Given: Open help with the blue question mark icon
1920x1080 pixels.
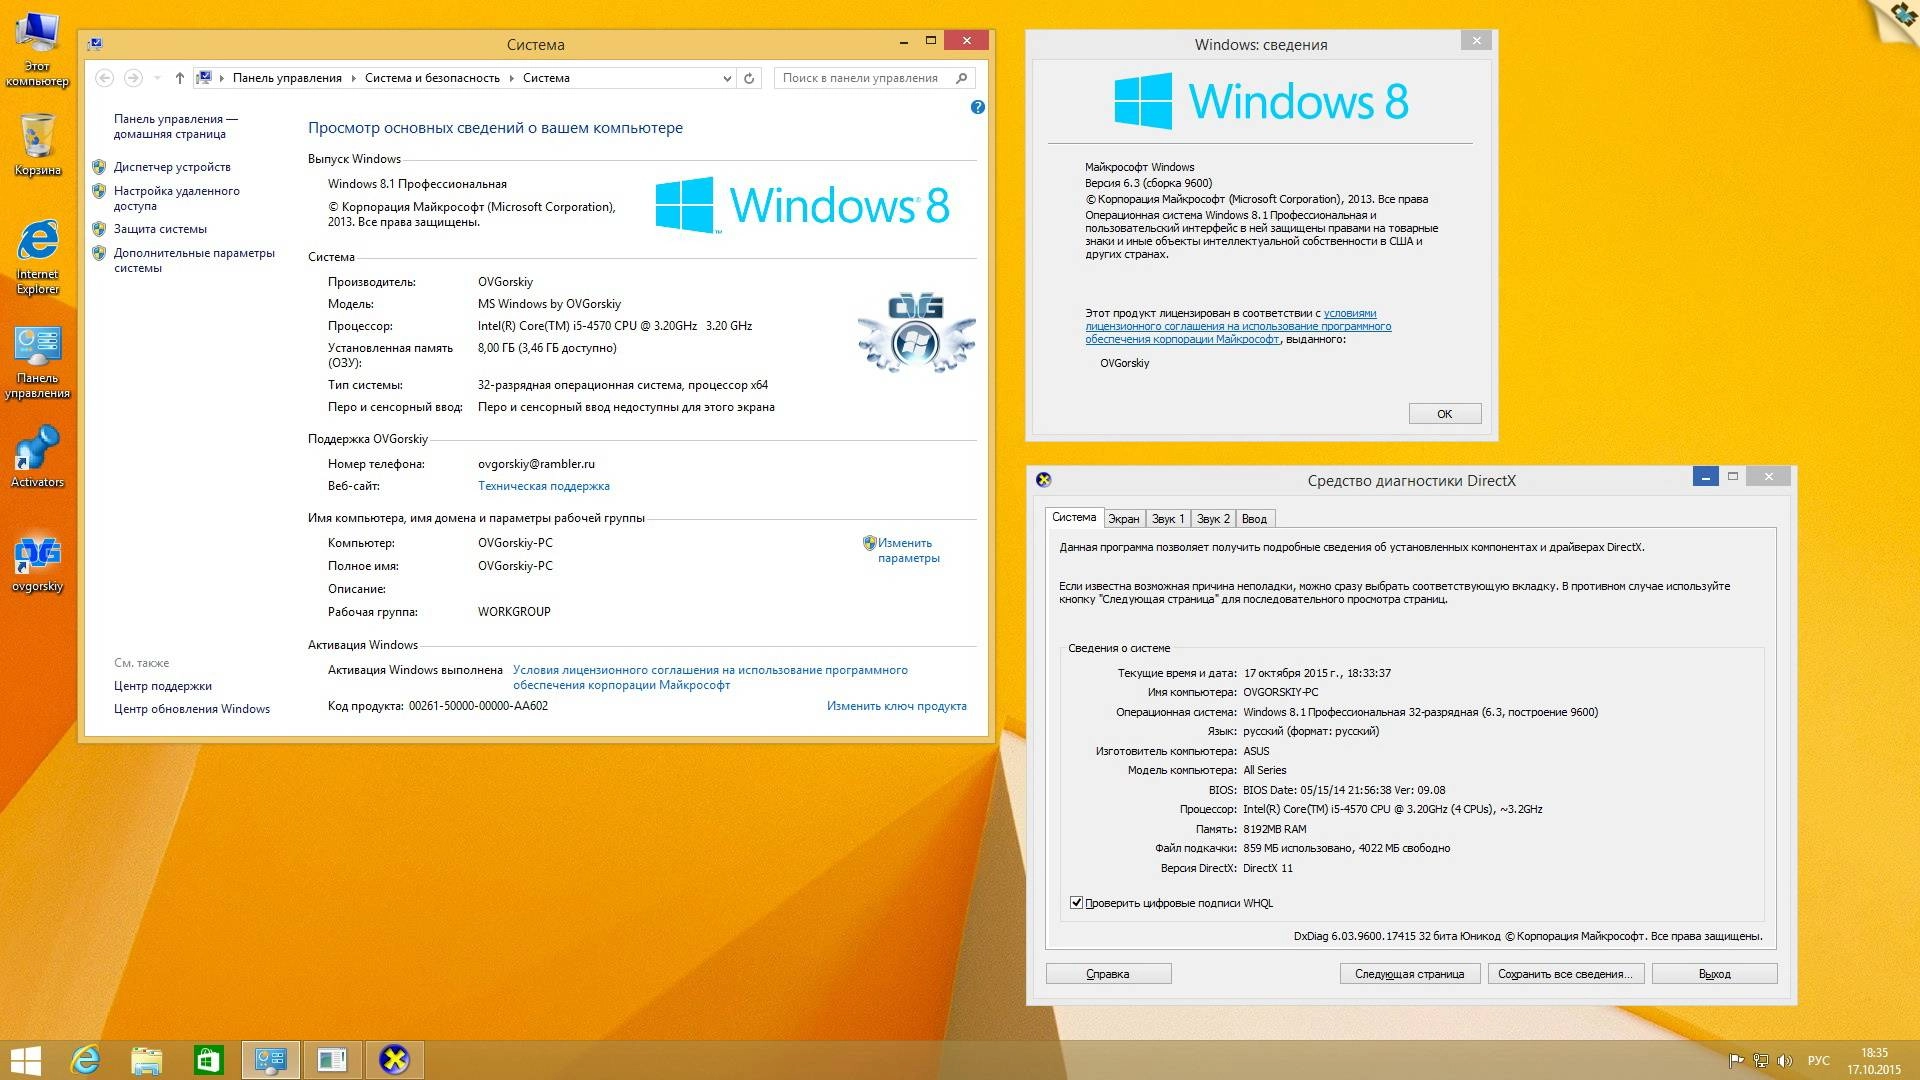Looking at the screenshot, I should tap(978, 107).
